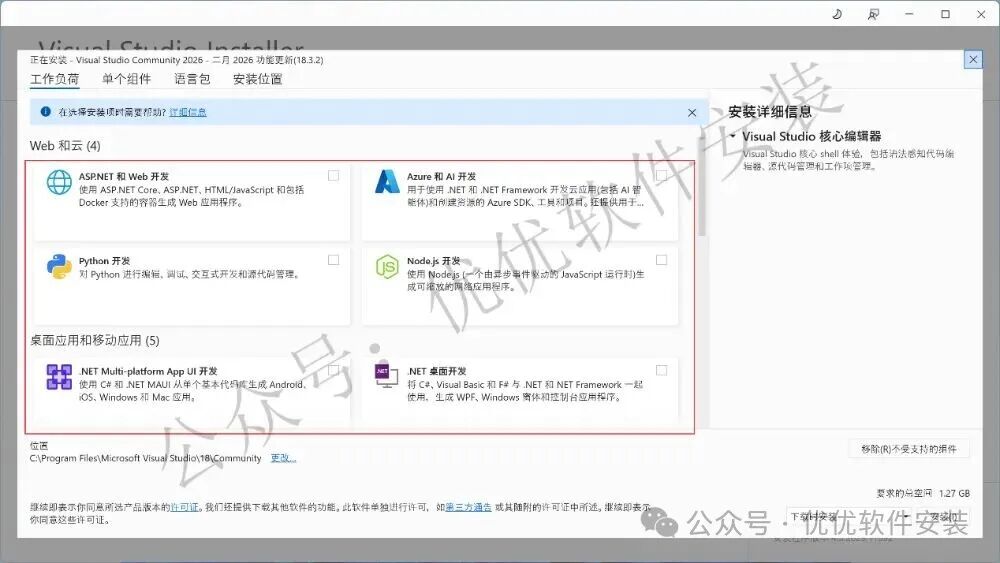1000x563 pixels.
Task: Open the 详细信息 help link
Action: (188, 112)
